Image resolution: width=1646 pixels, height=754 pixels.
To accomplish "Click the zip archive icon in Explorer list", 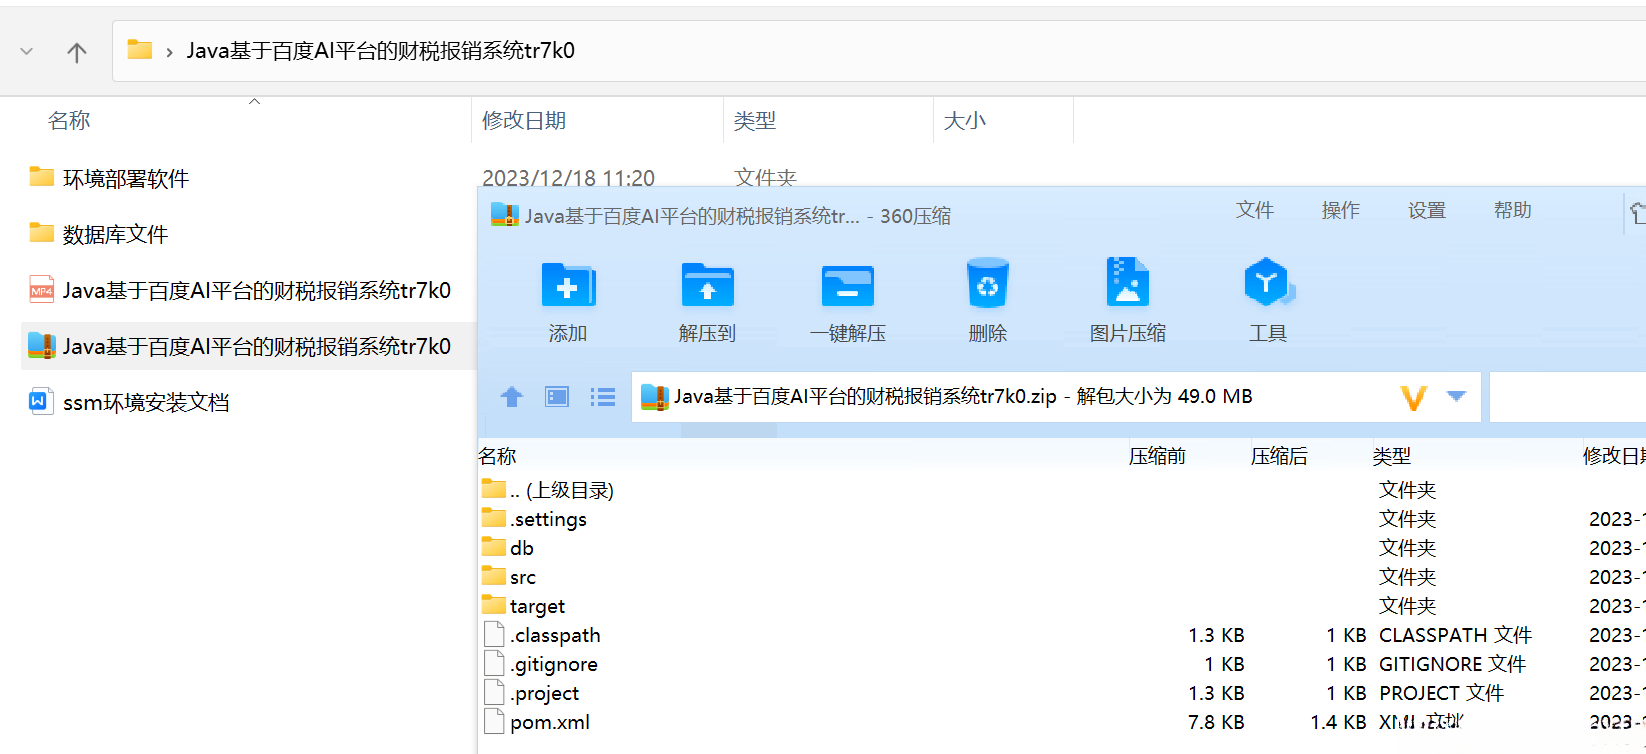I will [41, 345].
